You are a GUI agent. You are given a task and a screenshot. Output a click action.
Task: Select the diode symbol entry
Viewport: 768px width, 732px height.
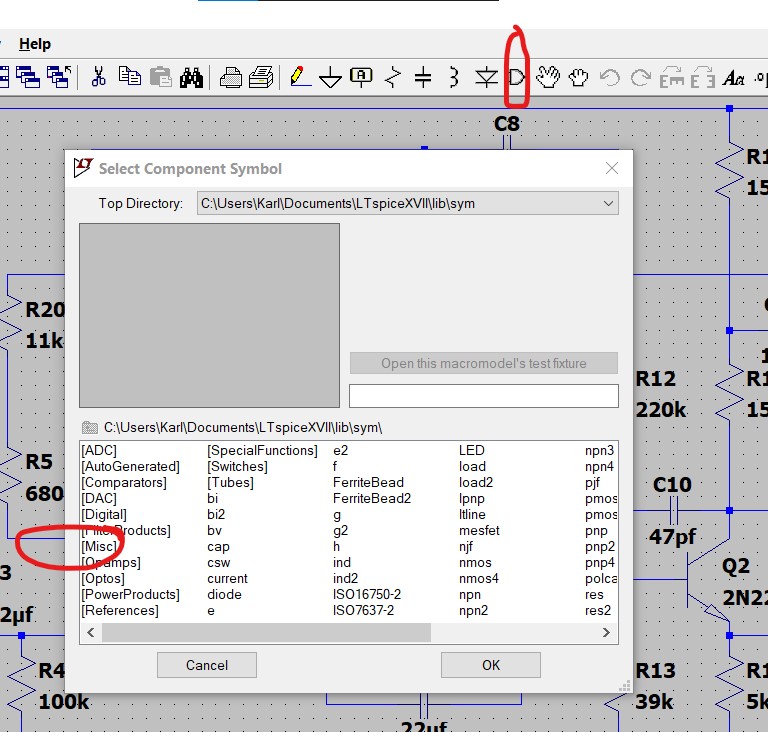(224, 594)
